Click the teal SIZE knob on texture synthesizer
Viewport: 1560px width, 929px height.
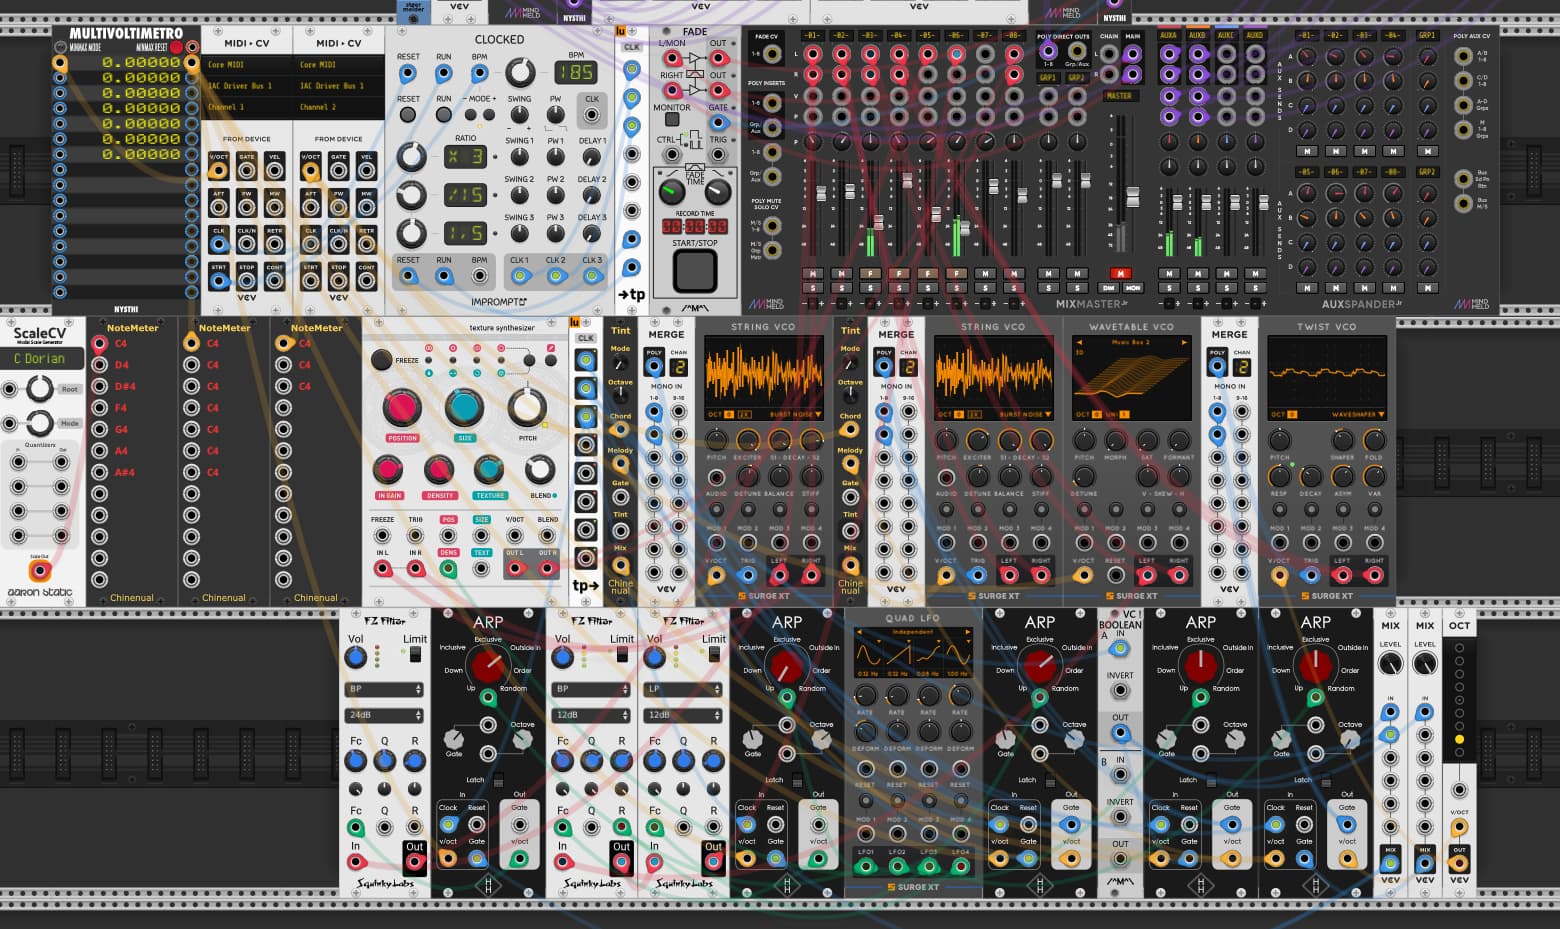coord(464,408)
